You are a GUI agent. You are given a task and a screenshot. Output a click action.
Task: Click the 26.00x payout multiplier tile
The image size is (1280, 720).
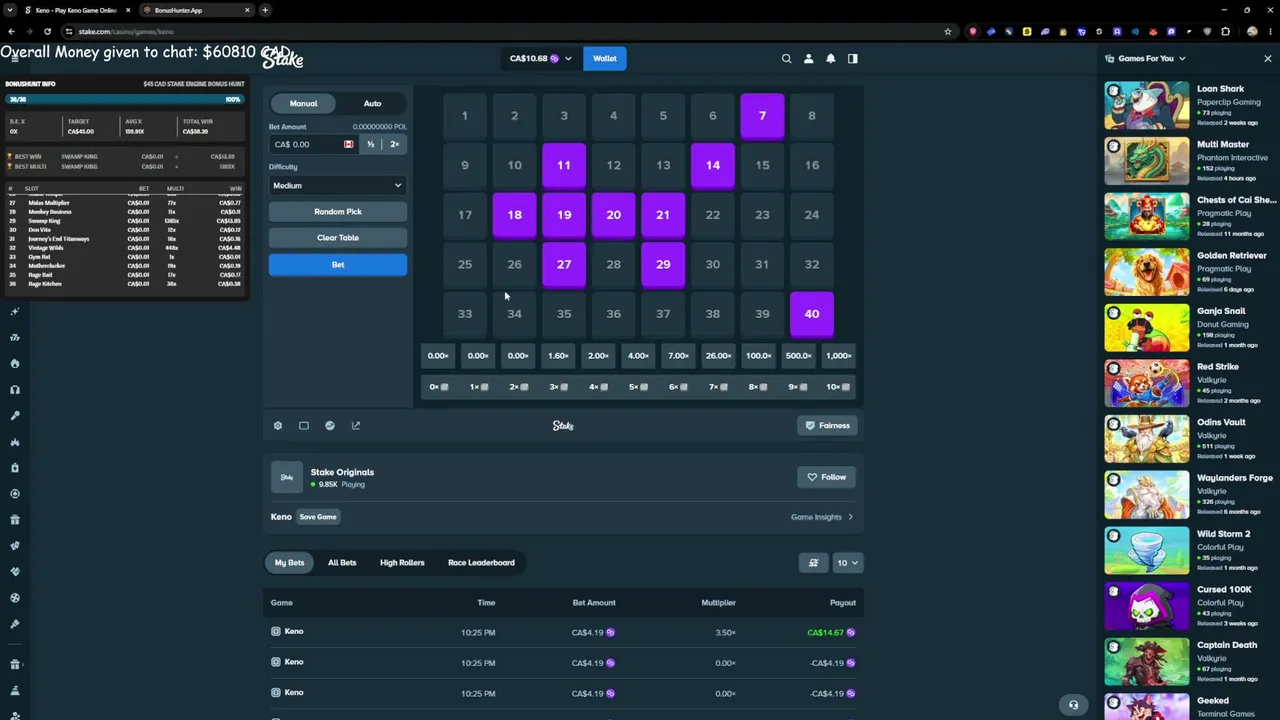tap(718, 356)
